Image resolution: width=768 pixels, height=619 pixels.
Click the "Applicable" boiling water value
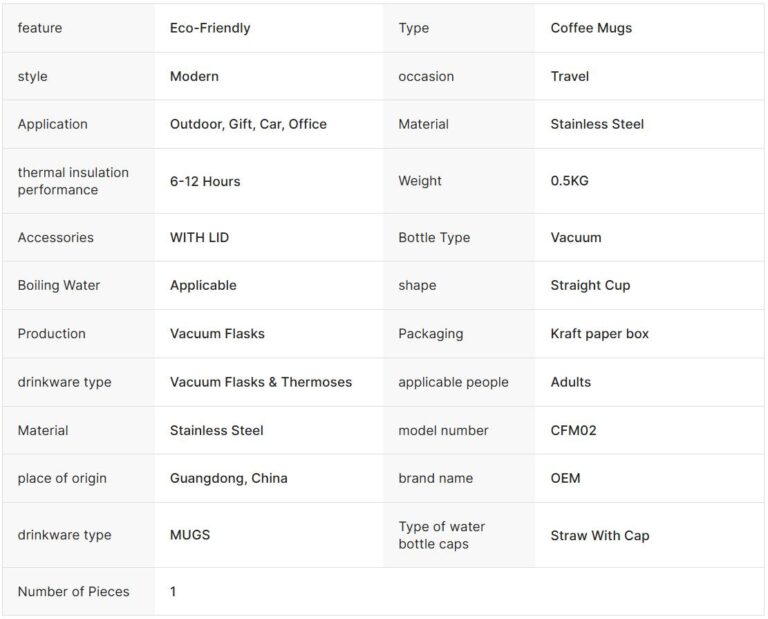pyautogui.click(x=203, y=285)
